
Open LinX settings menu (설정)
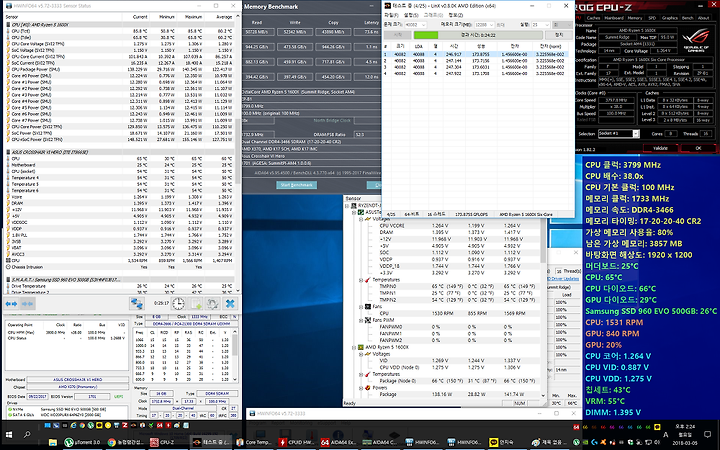point(411,15)
